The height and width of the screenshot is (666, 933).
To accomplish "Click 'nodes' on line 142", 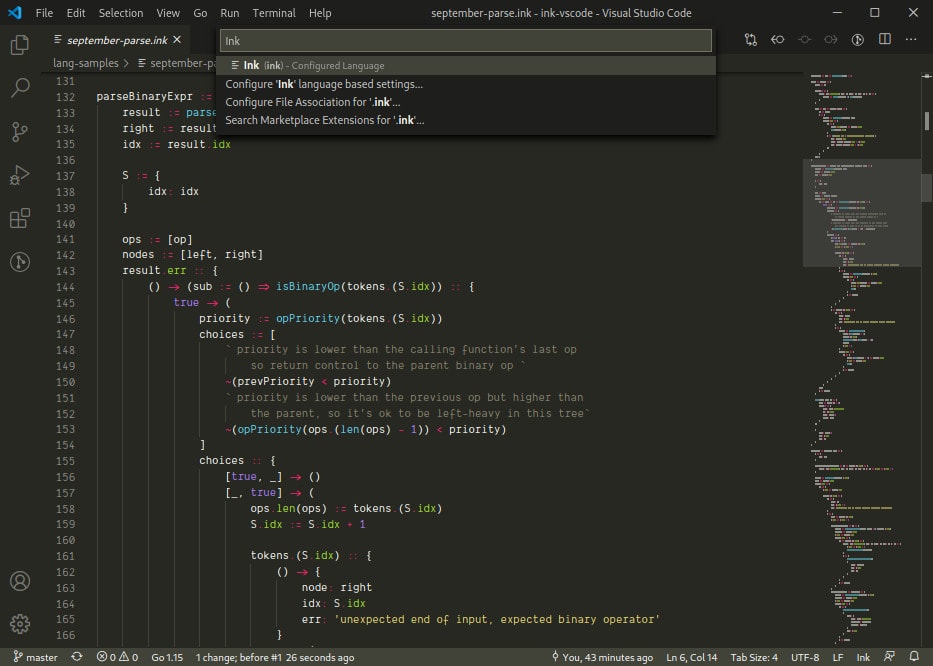I will point(138,254).
